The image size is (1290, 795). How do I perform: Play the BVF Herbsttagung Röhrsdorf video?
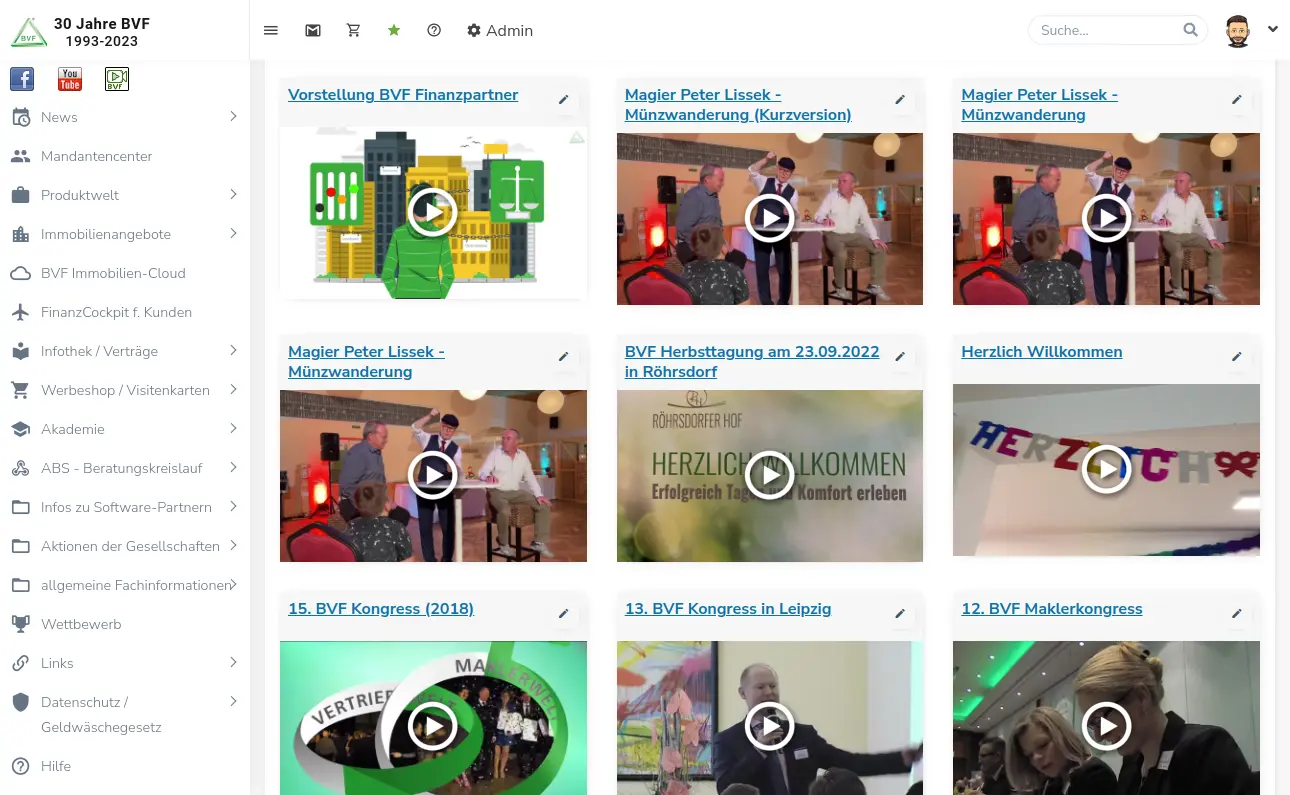(x=770, y=475)
